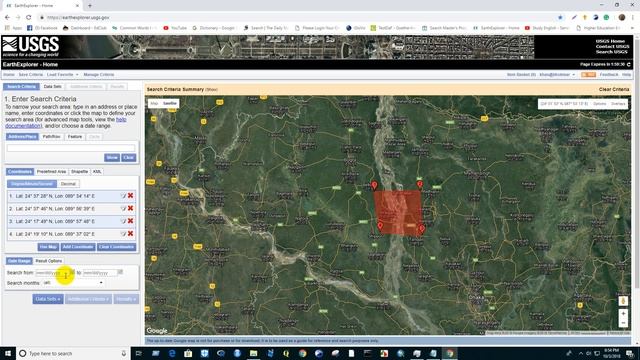The image size is (640, 360).
Task: Open the Result Options tab
Action: (x=49, y=260)
